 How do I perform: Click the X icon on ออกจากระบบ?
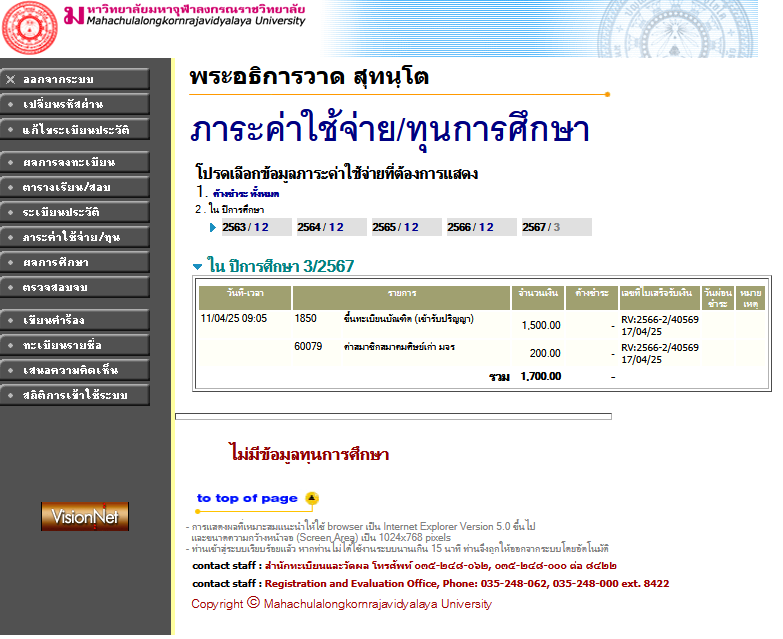click(10, 79)
